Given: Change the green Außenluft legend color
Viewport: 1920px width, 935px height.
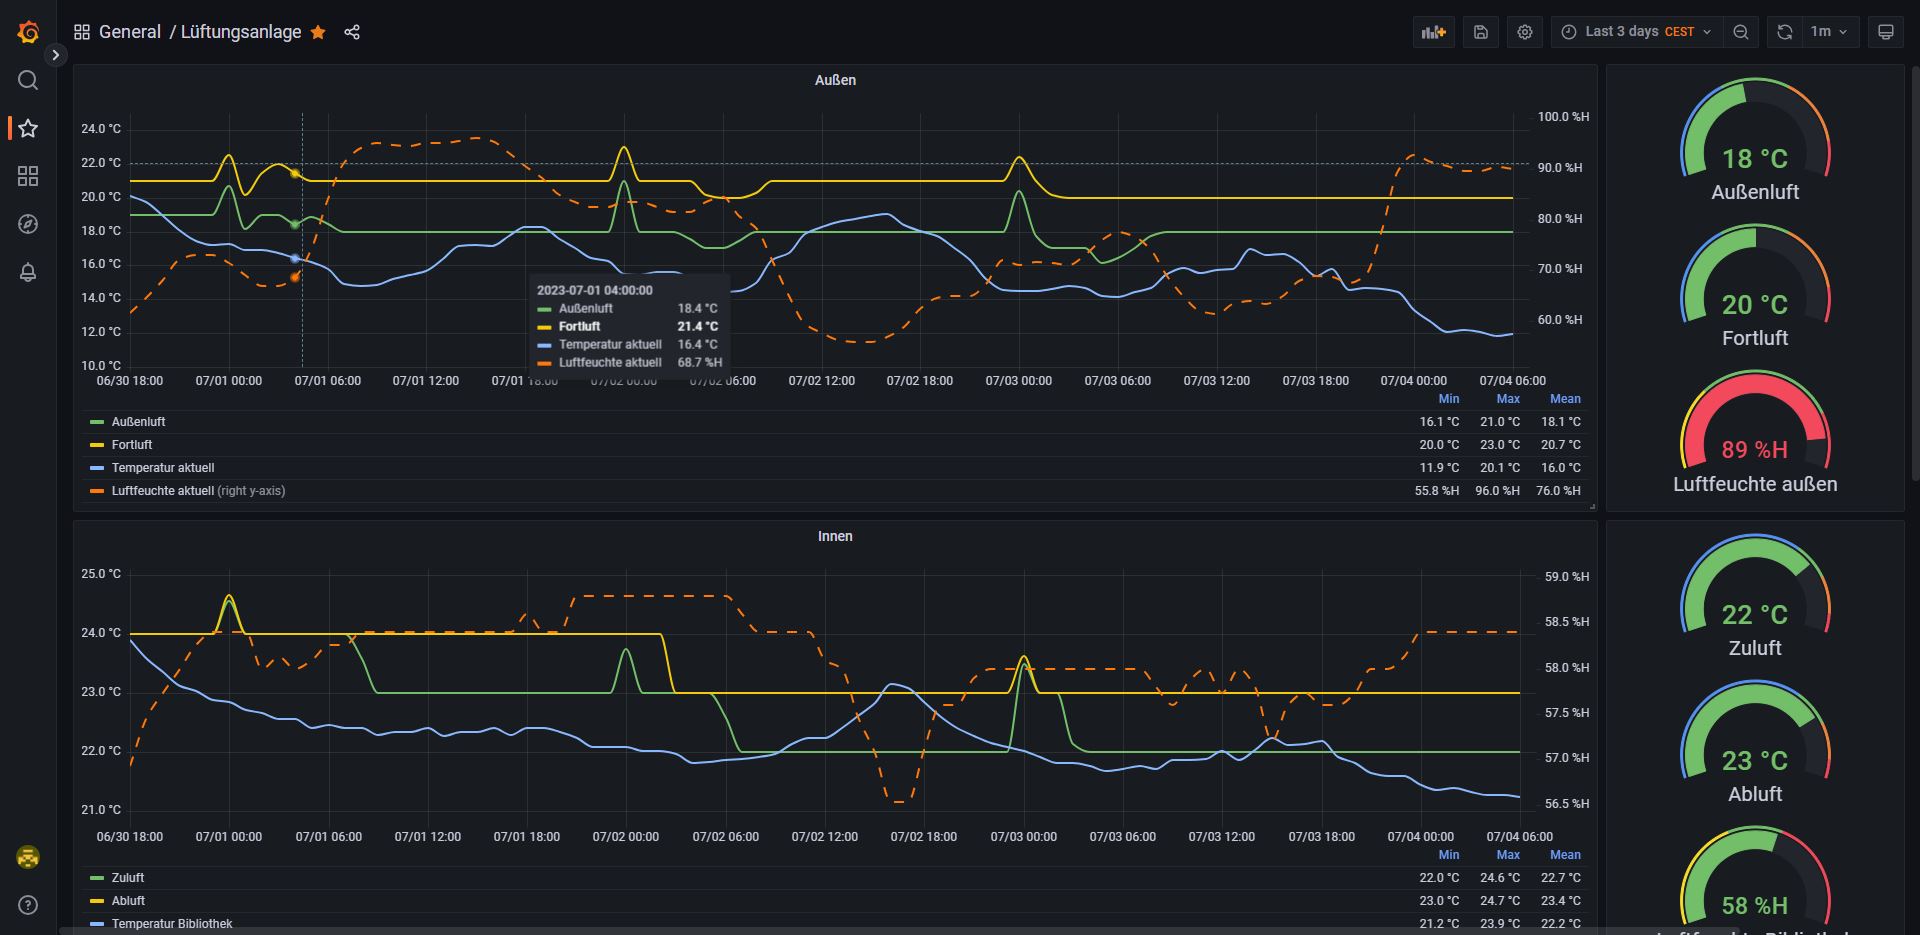Looking at the screenshot, I should [97, 422].
